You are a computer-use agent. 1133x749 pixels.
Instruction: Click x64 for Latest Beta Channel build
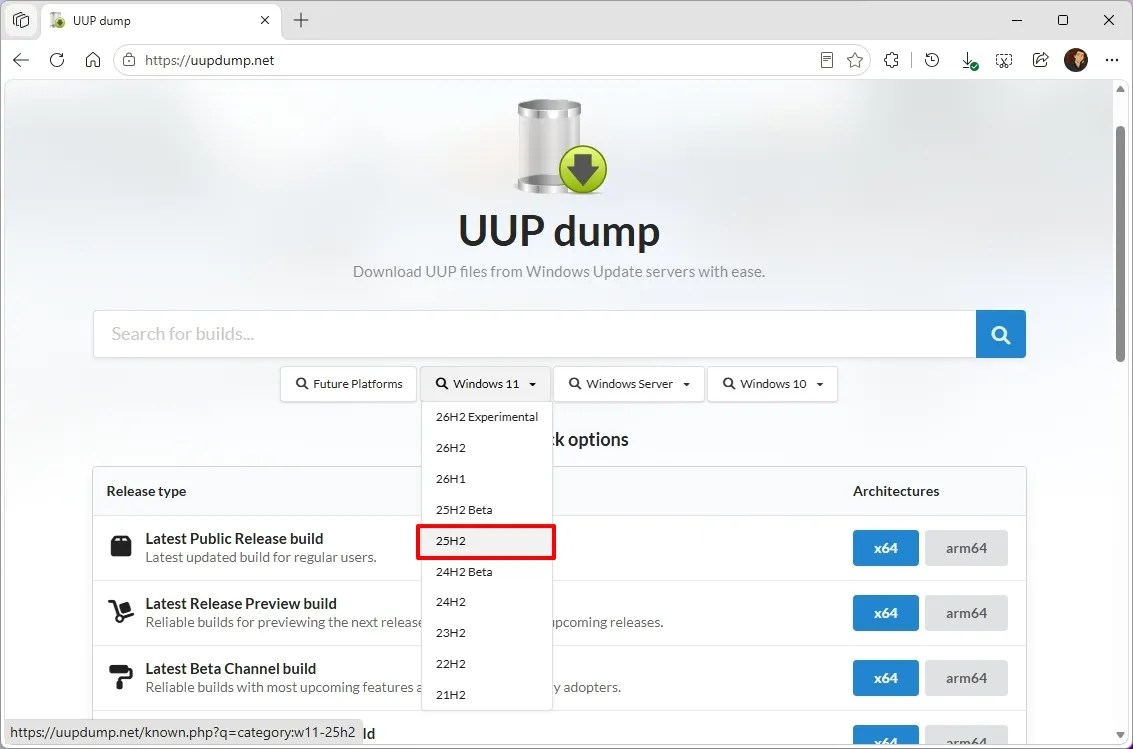(885, 678)
